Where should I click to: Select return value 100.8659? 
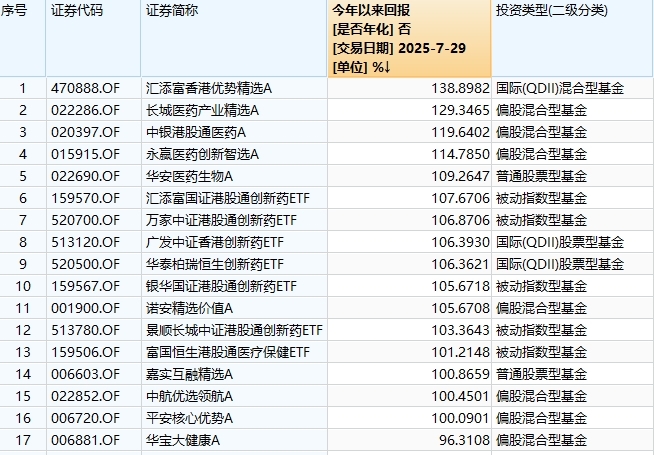pos(460,375)
